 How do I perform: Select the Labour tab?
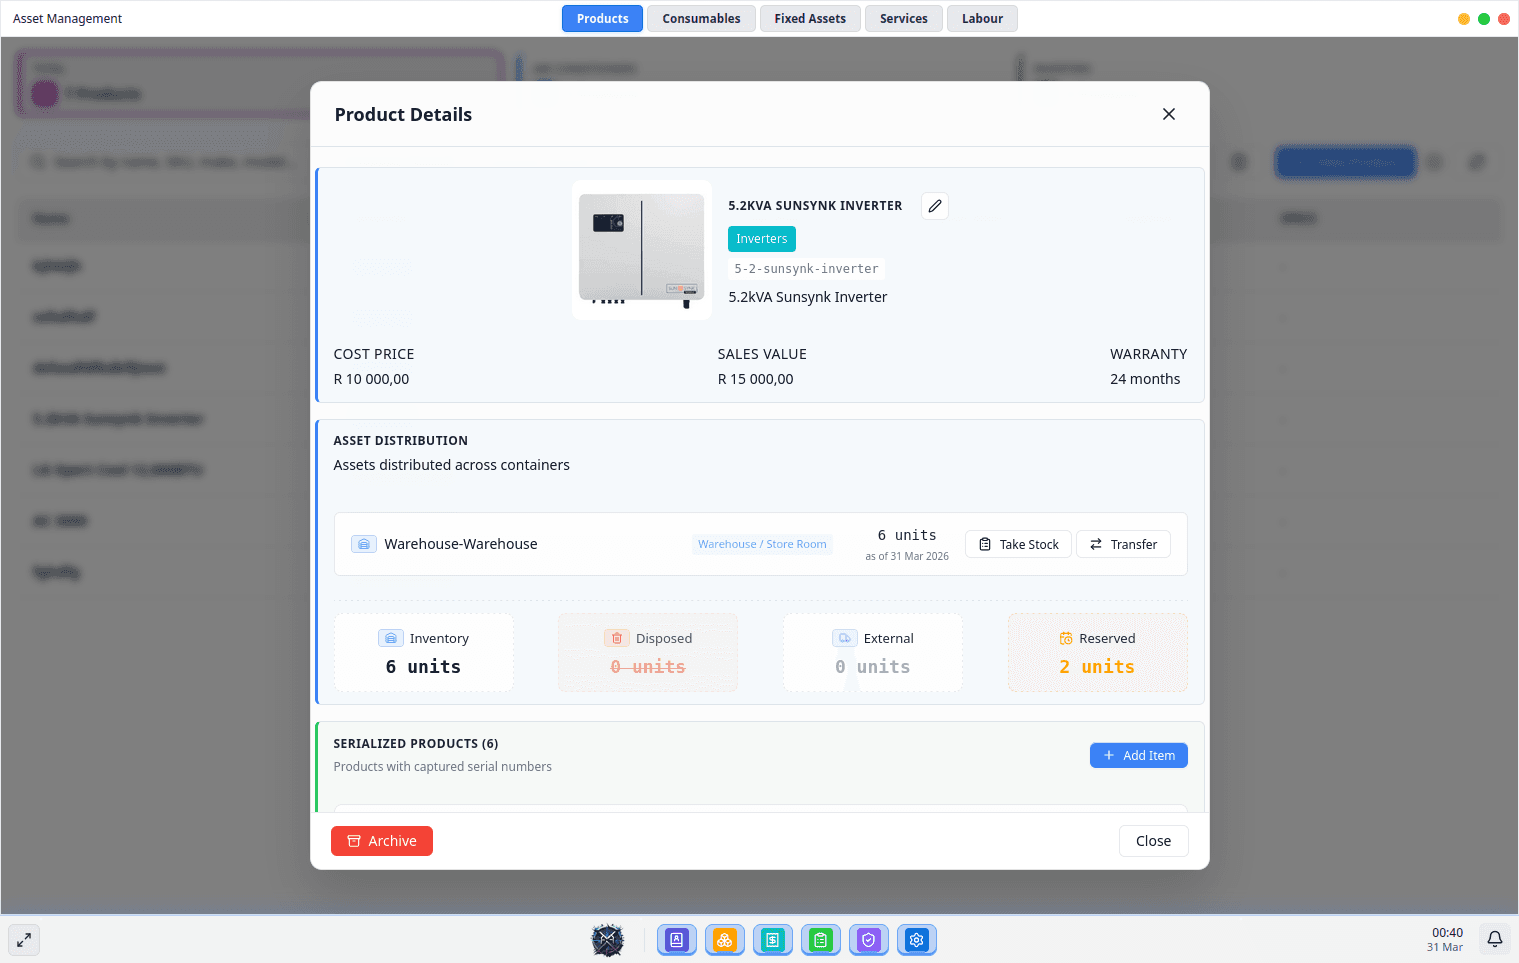(982, 19)
